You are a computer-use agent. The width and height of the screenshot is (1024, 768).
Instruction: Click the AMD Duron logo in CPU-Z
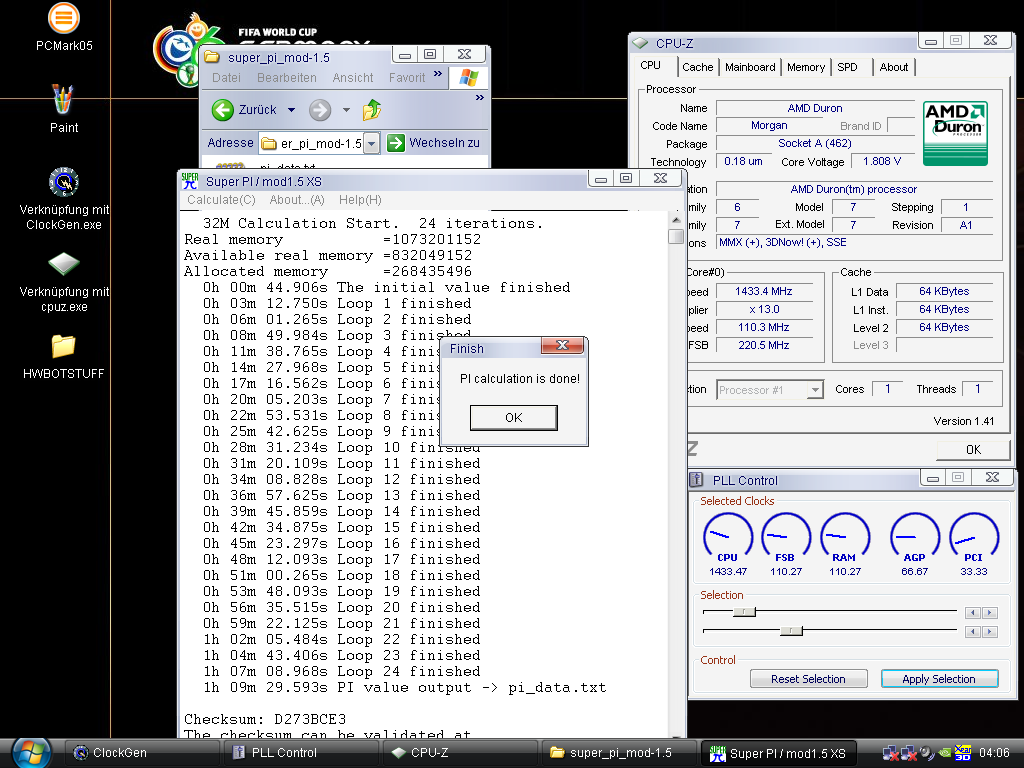955,133
